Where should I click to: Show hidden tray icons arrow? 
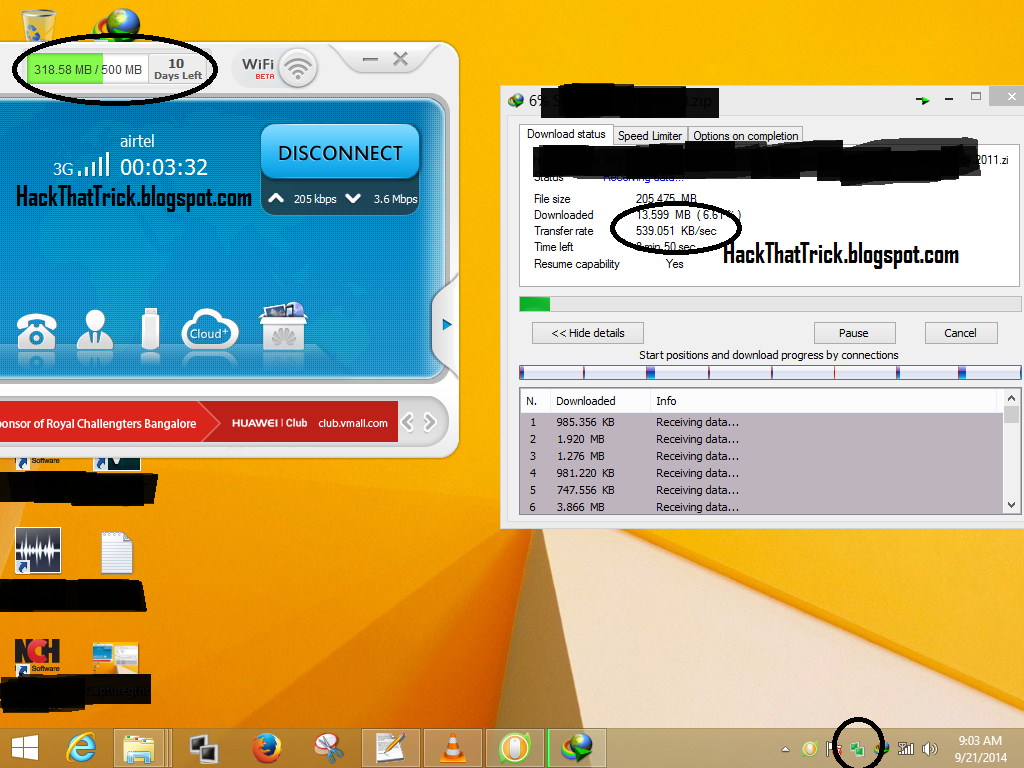click(786, 749)
